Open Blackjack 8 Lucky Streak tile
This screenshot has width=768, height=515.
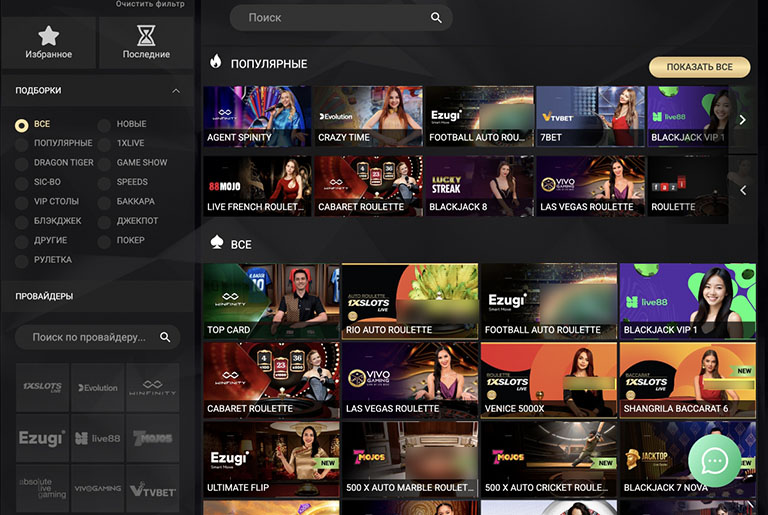point(480,186)
